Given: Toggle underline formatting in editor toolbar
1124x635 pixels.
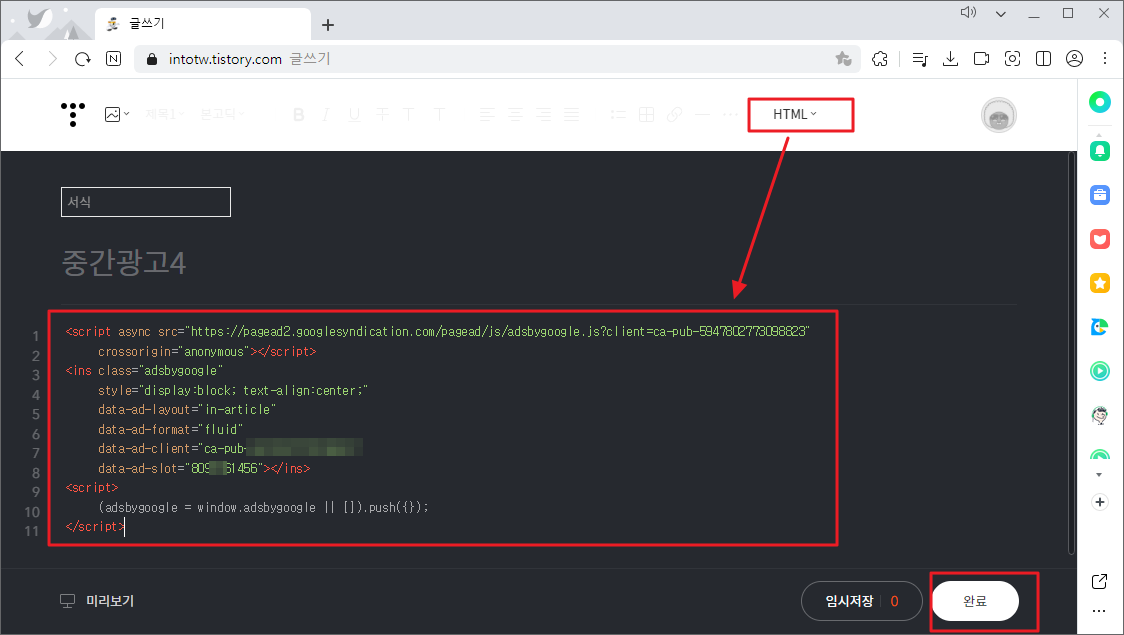Looking at the screenshot, I should [x=354, y=115].
